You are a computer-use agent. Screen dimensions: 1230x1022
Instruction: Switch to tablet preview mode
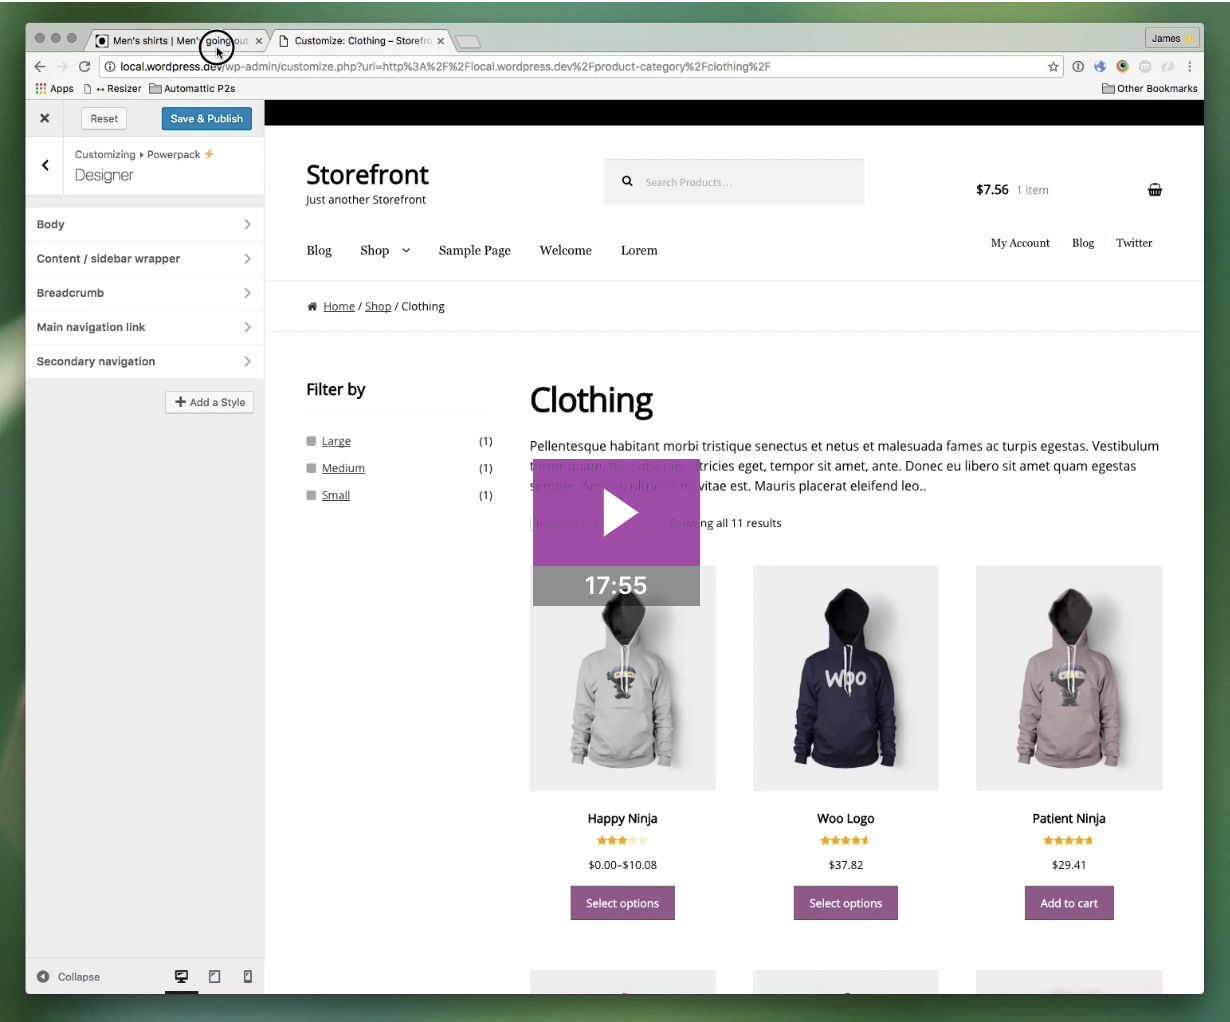(x=214, y=977)
